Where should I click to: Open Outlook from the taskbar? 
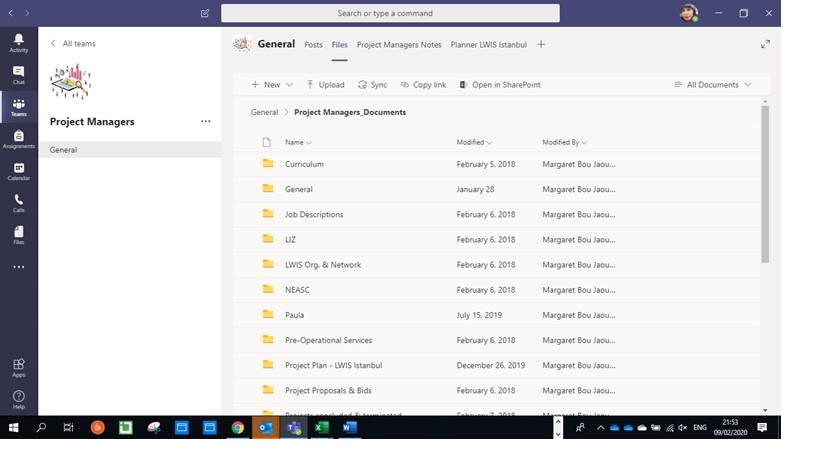(x=265, y=428)
